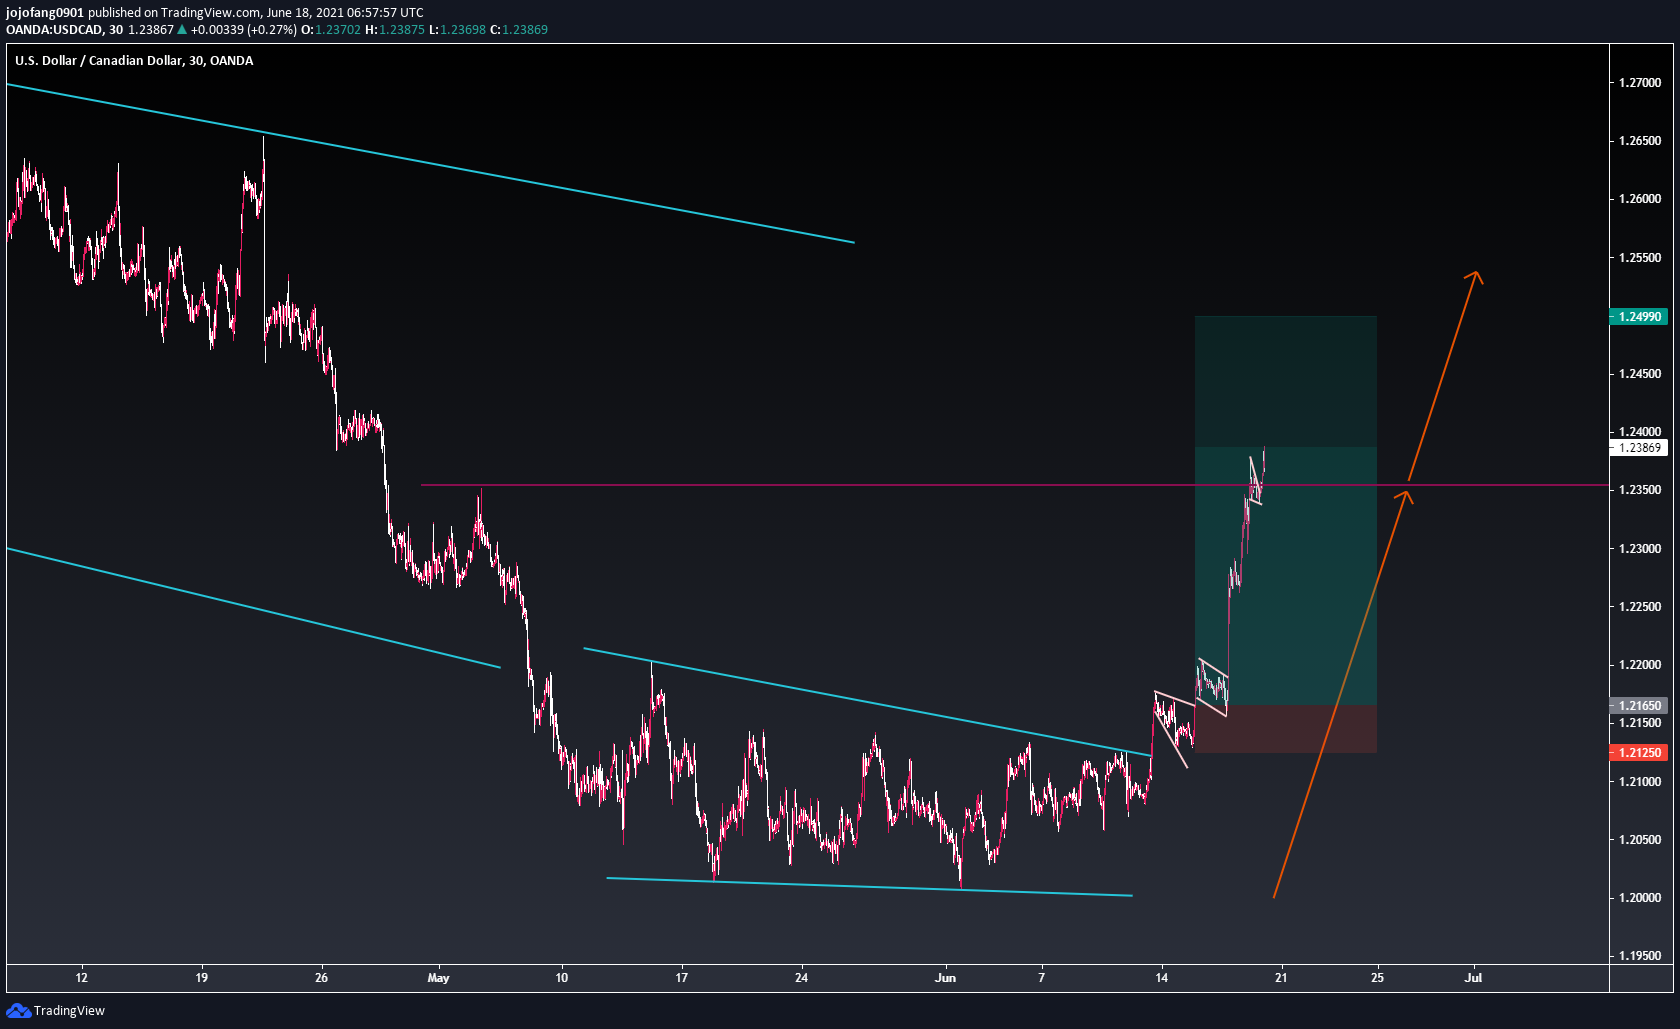Click the 1.25500 price axis label
Viewport: 1680px width, 1029px height.
point(1640,258)
